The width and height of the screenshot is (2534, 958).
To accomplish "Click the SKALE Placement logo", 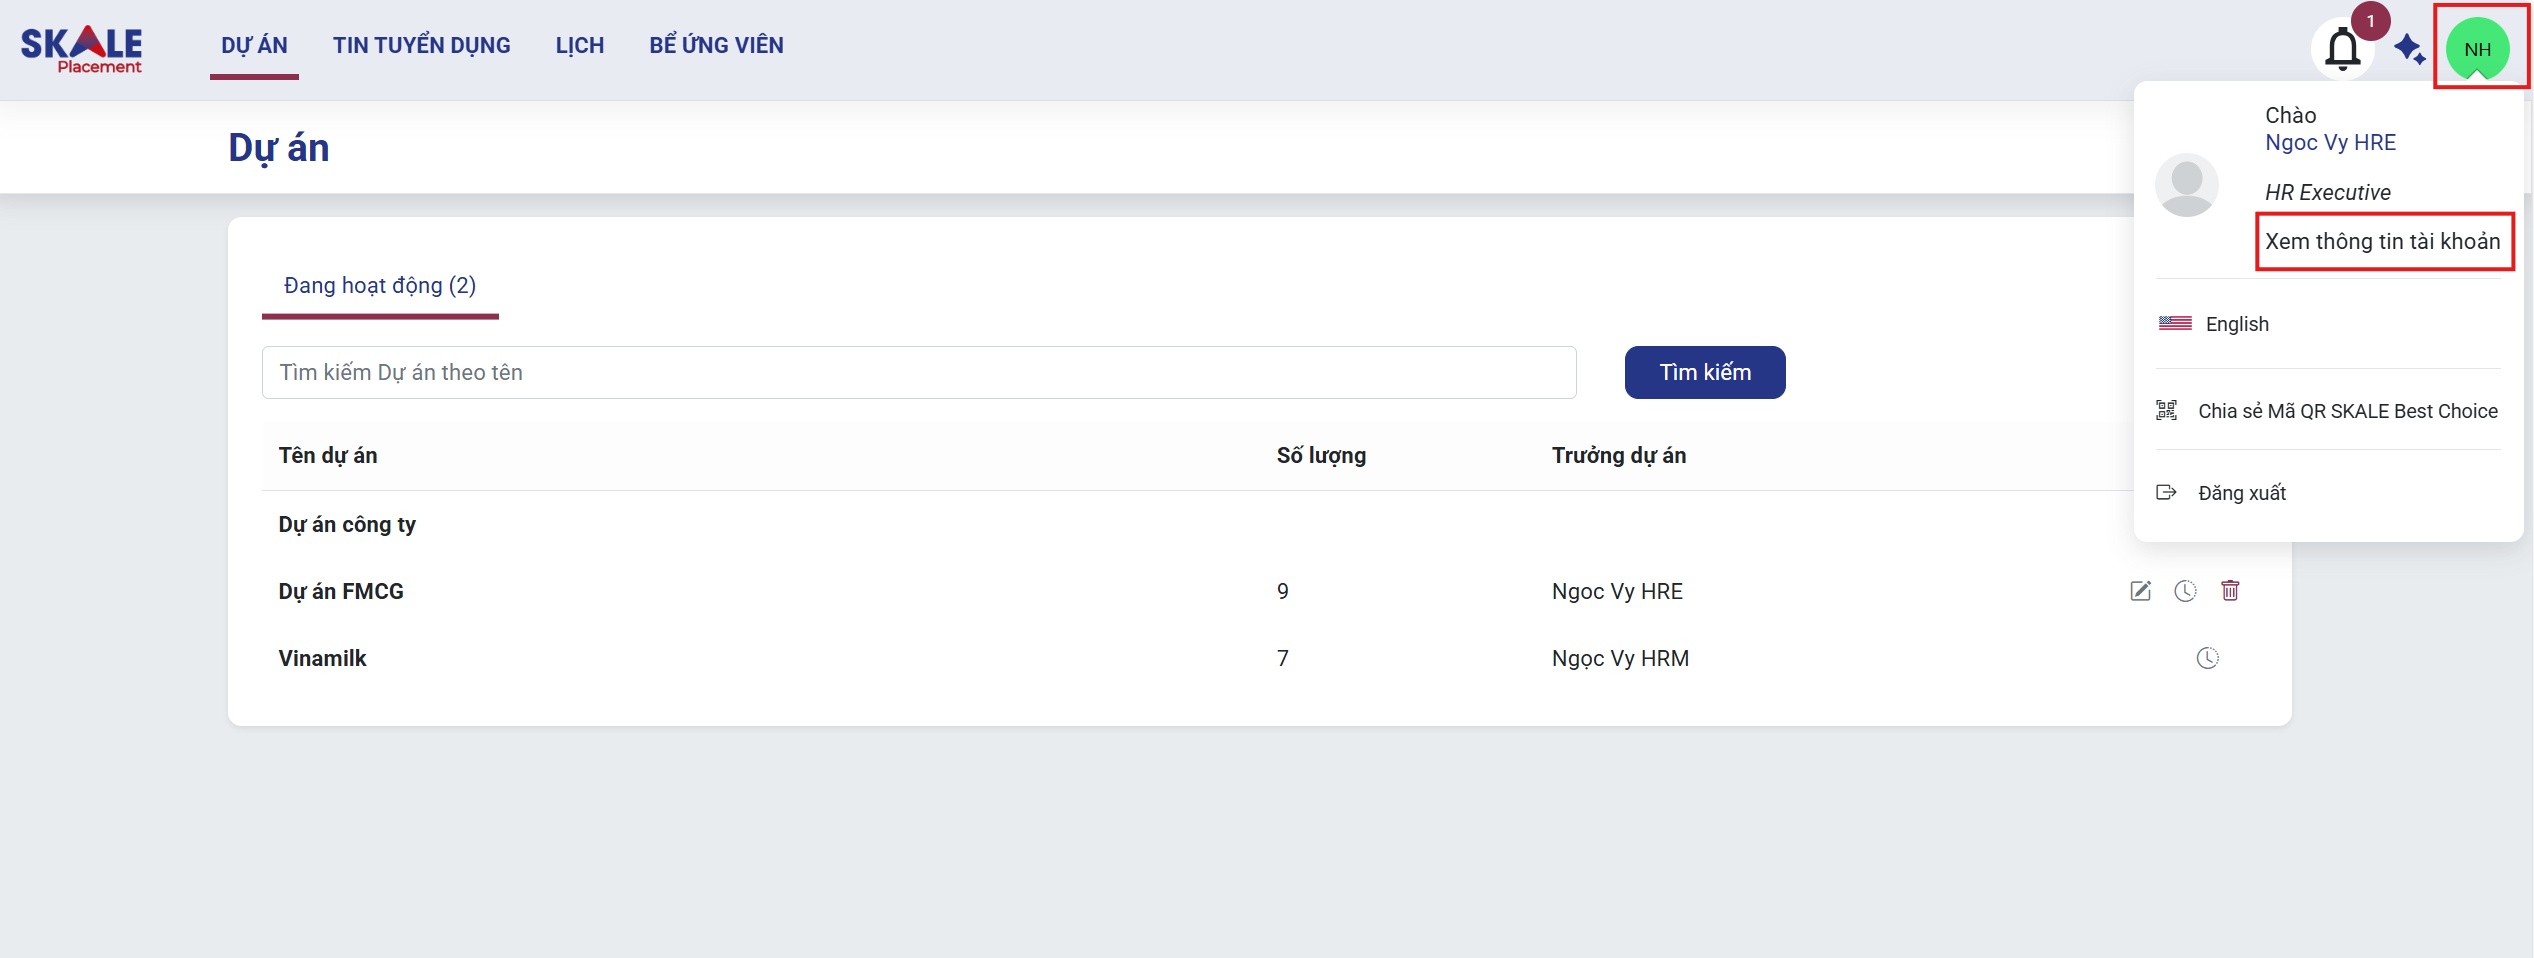I will [x=82, y=49].
